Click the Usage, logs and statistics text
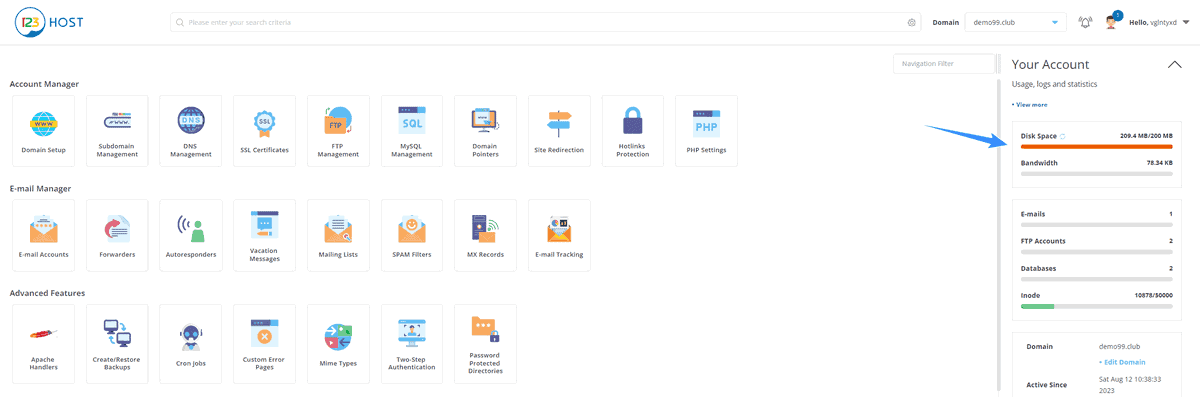 tap(1054, 85)
